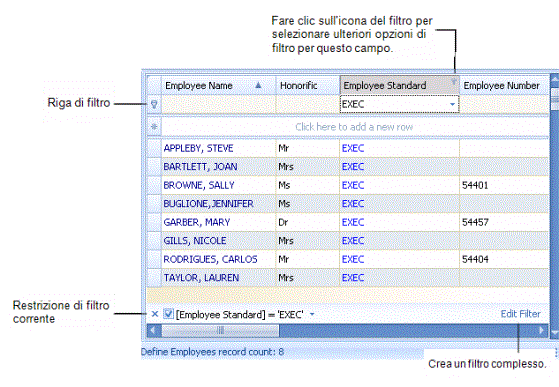
Task: Click the EXEC cell for TAYLOR, LAUREN
Action: (x=399, y=278)
